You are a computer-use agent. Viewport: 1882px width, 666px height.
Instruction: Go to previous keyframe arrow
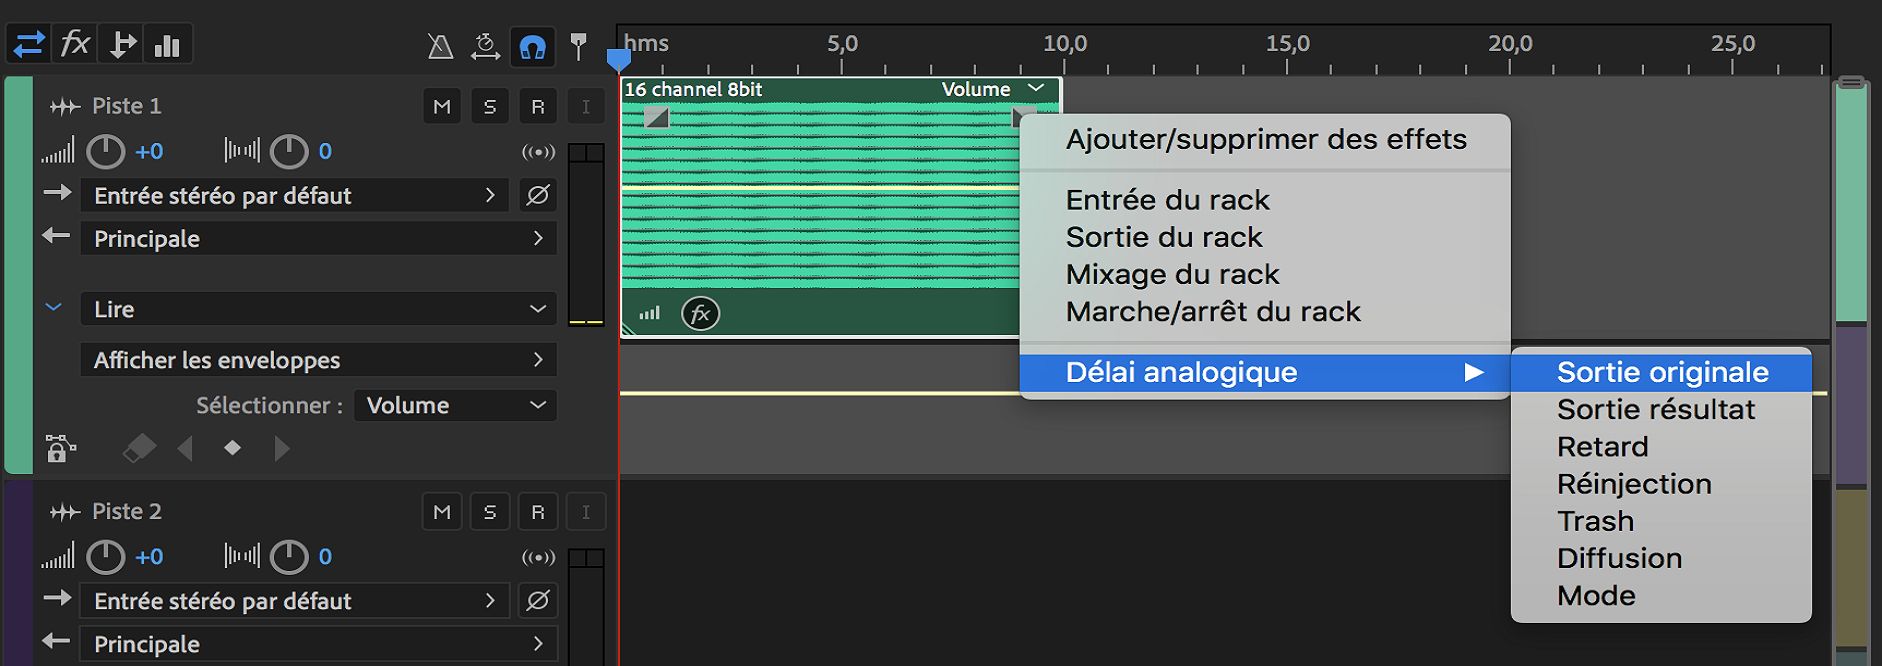pos(185,449)
